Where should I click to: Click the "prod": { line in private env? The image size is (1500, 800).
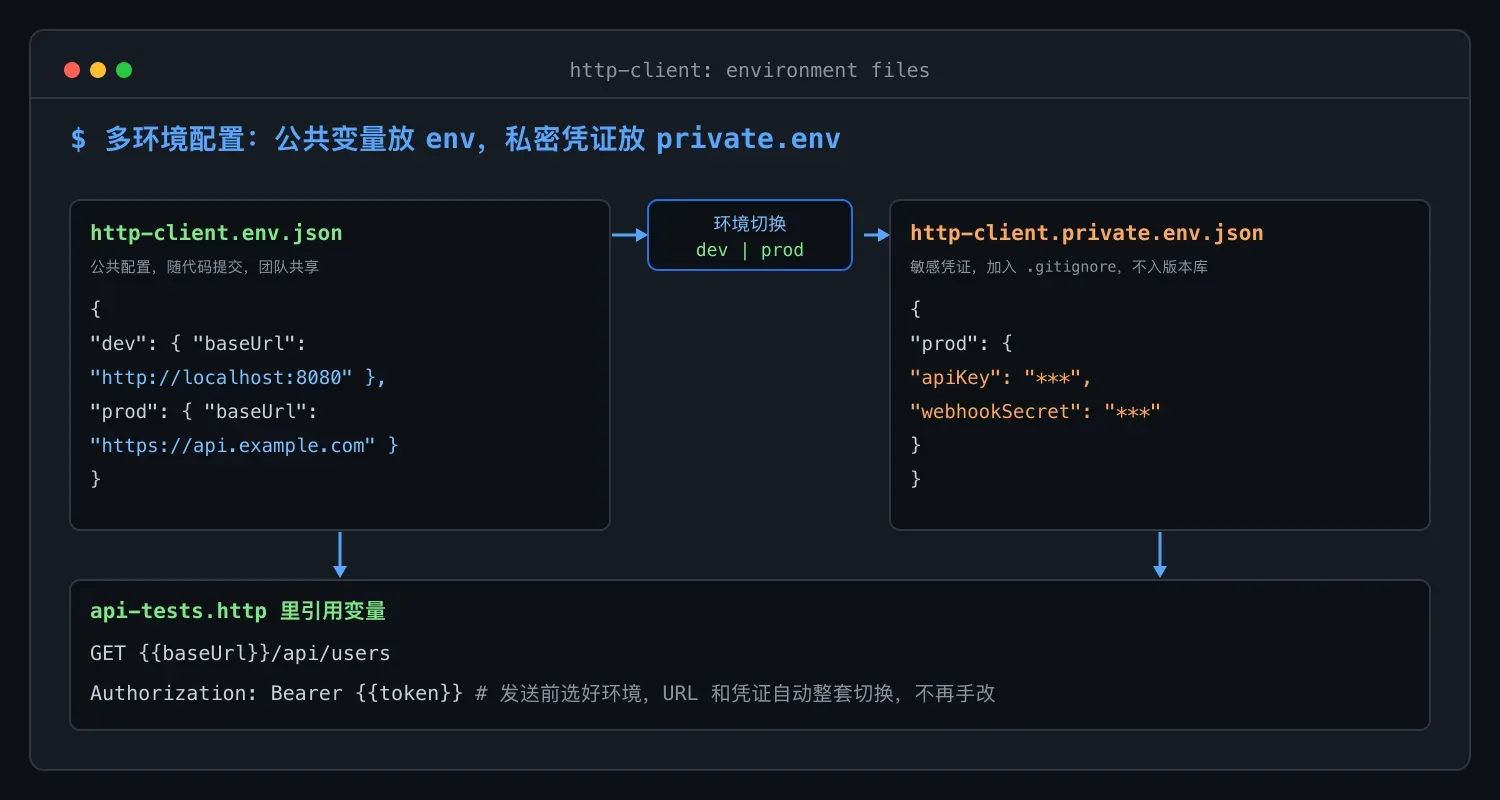tap(961, 343)
